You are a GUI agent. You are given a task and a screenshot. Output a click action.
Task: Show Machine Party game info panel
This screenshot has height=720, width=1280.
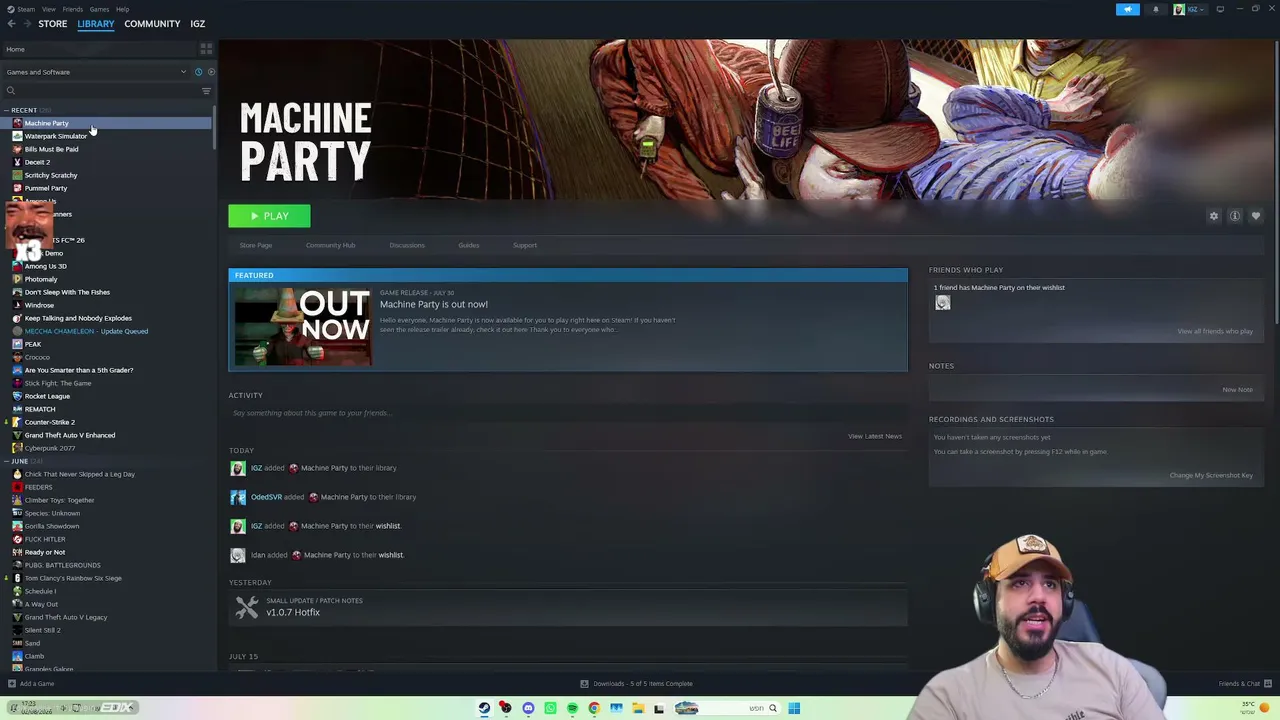(x=1235, y=216)
